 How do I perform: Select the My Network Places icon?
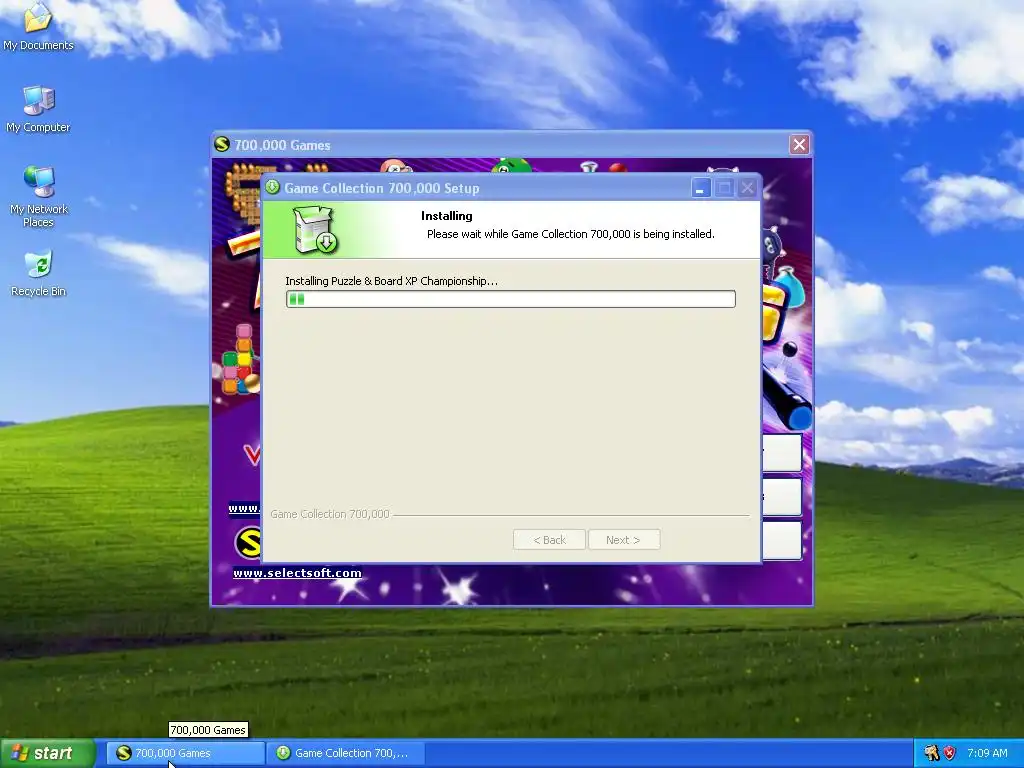click(x=38, y=196)
